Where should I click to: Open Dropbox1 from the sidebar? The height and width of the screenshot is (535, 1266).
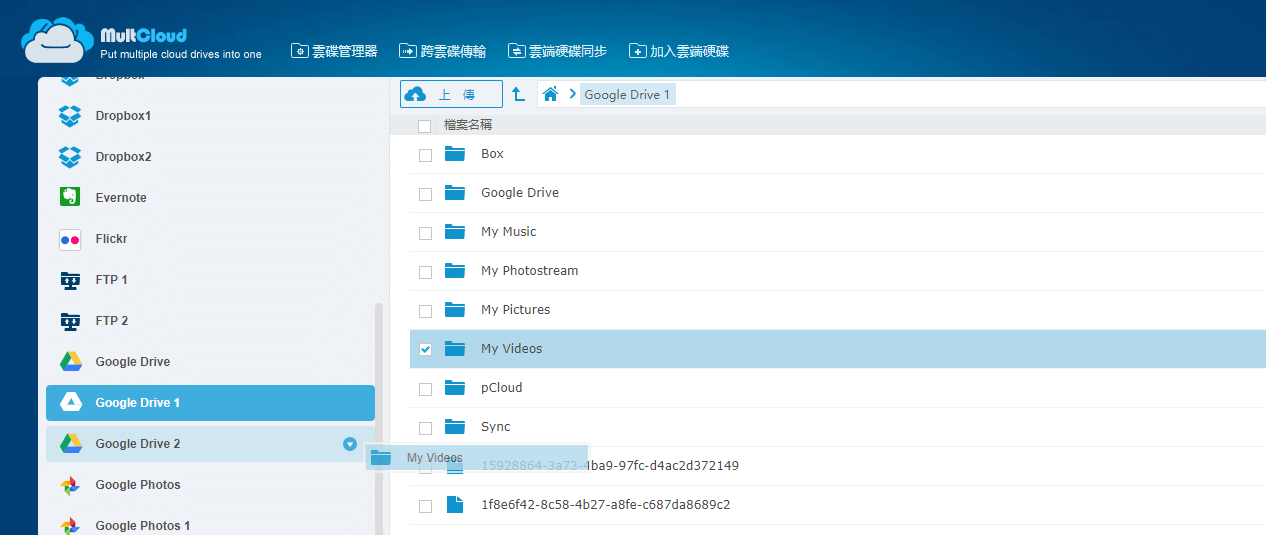coord(123,116)
